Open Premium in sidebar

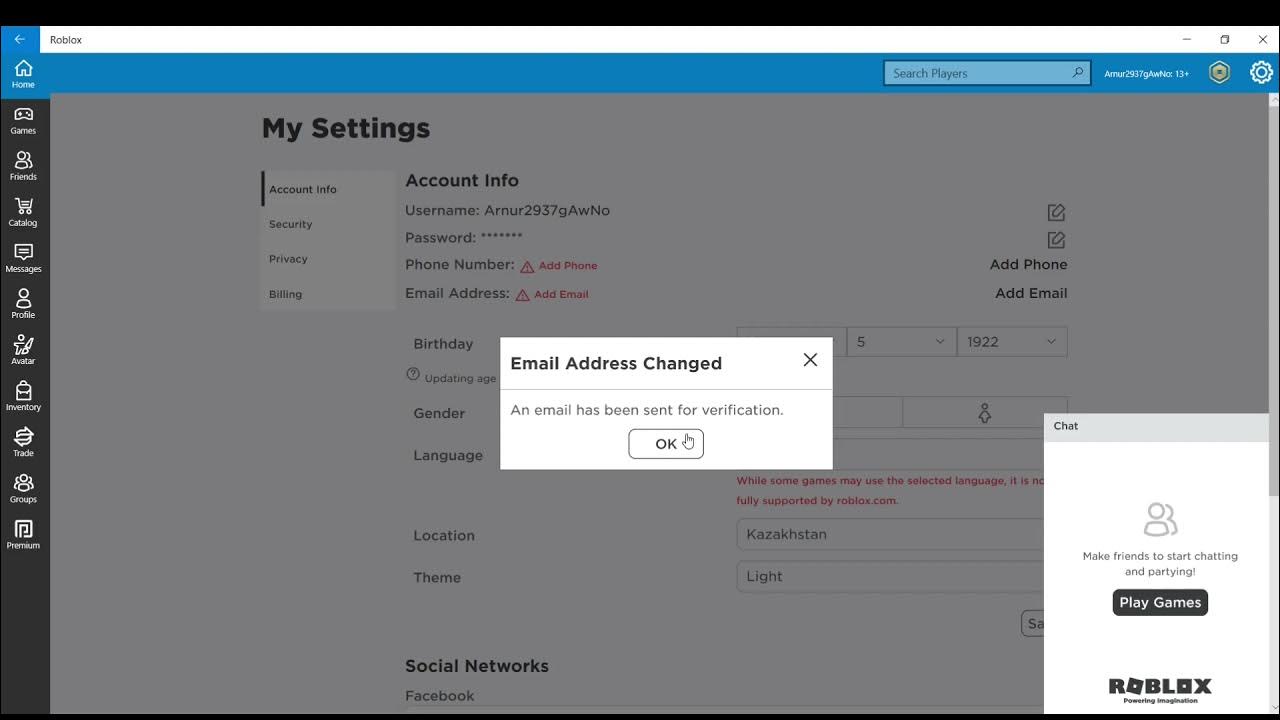coord(23,534)
